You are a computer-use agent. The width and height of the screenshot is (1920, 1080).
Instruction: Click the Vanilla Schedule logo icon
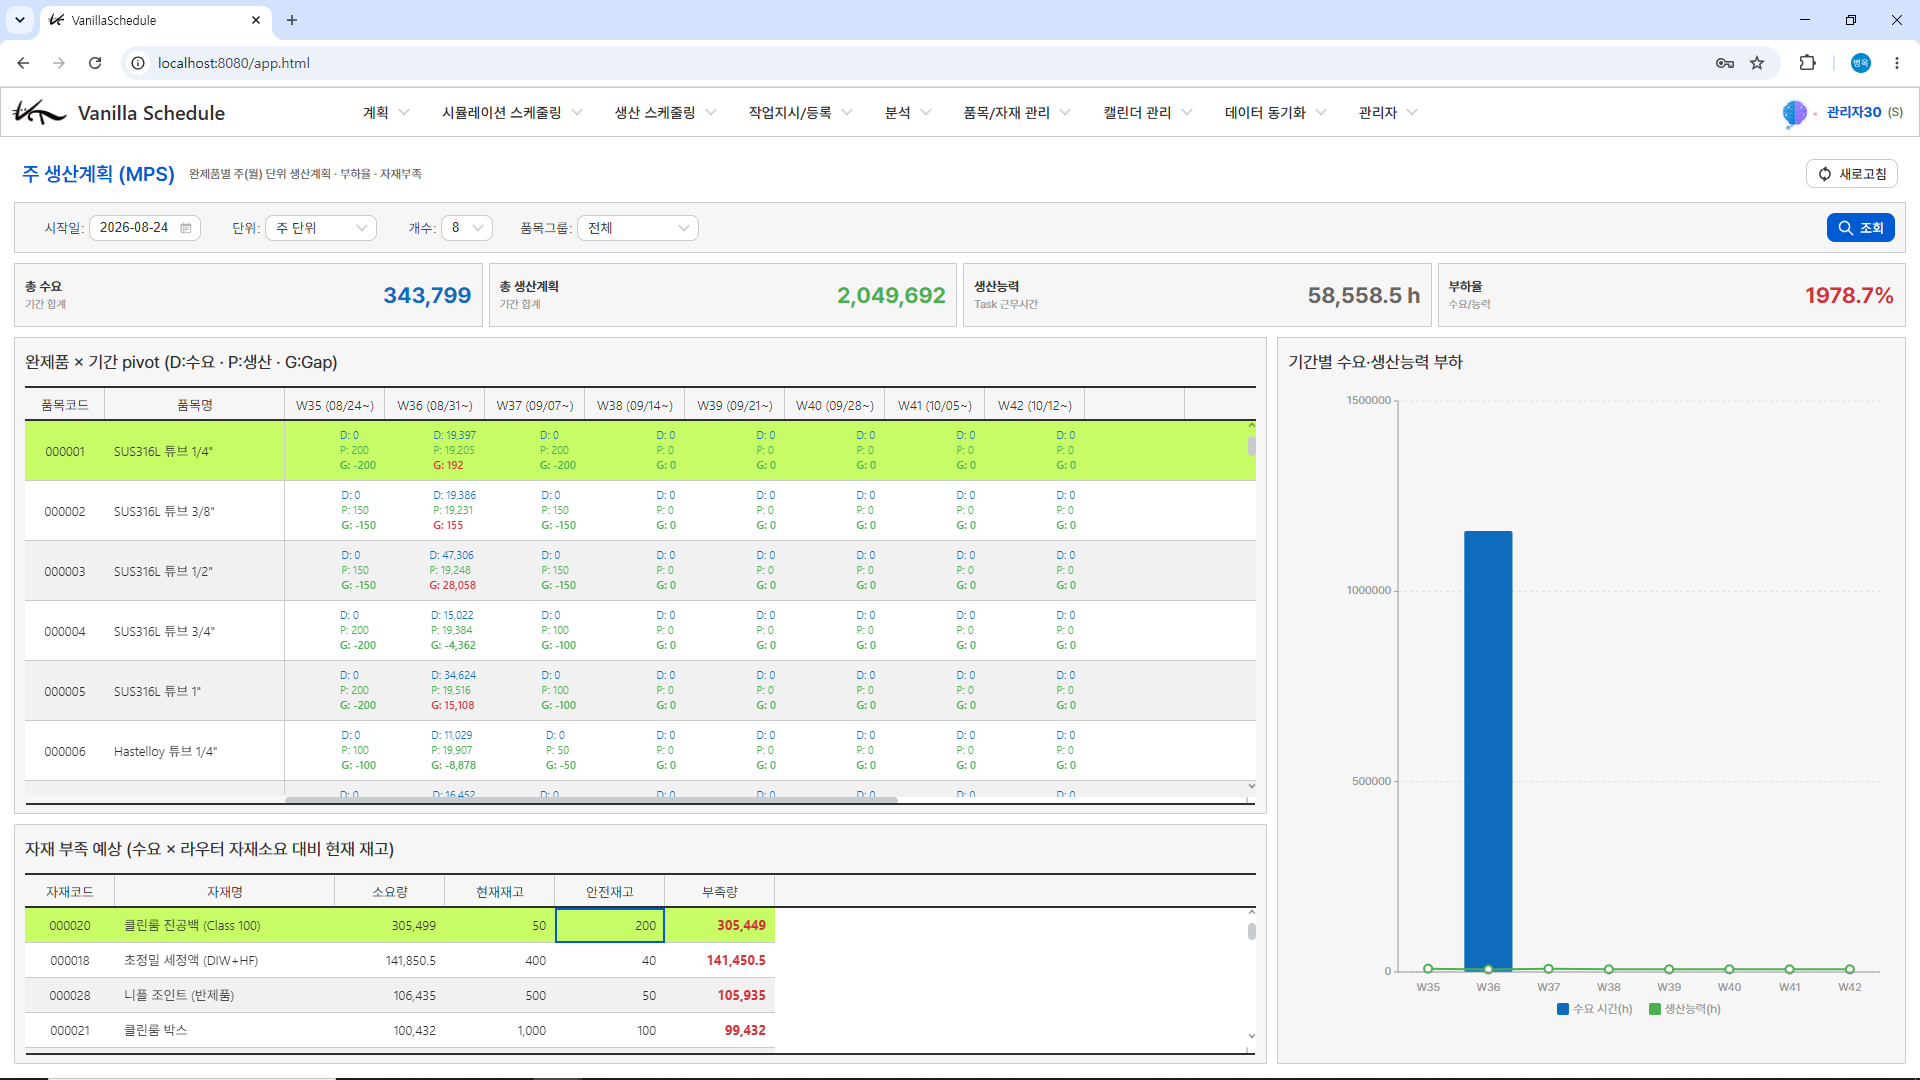[40, 112]
